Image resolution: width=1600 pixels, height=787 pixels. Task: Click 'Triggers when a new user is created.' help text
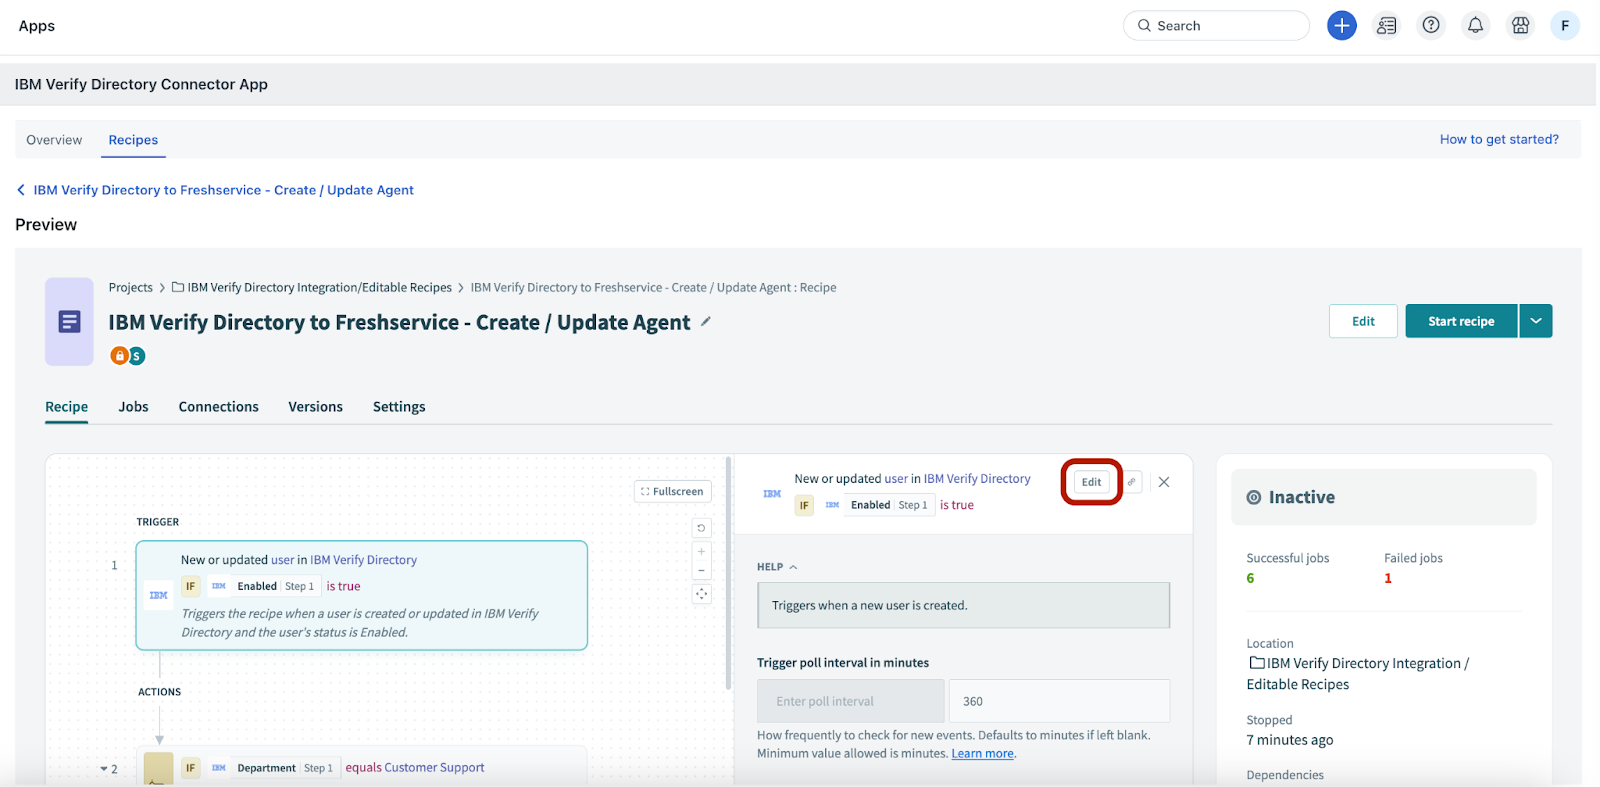pyautogui.click(x=869, y=606)
